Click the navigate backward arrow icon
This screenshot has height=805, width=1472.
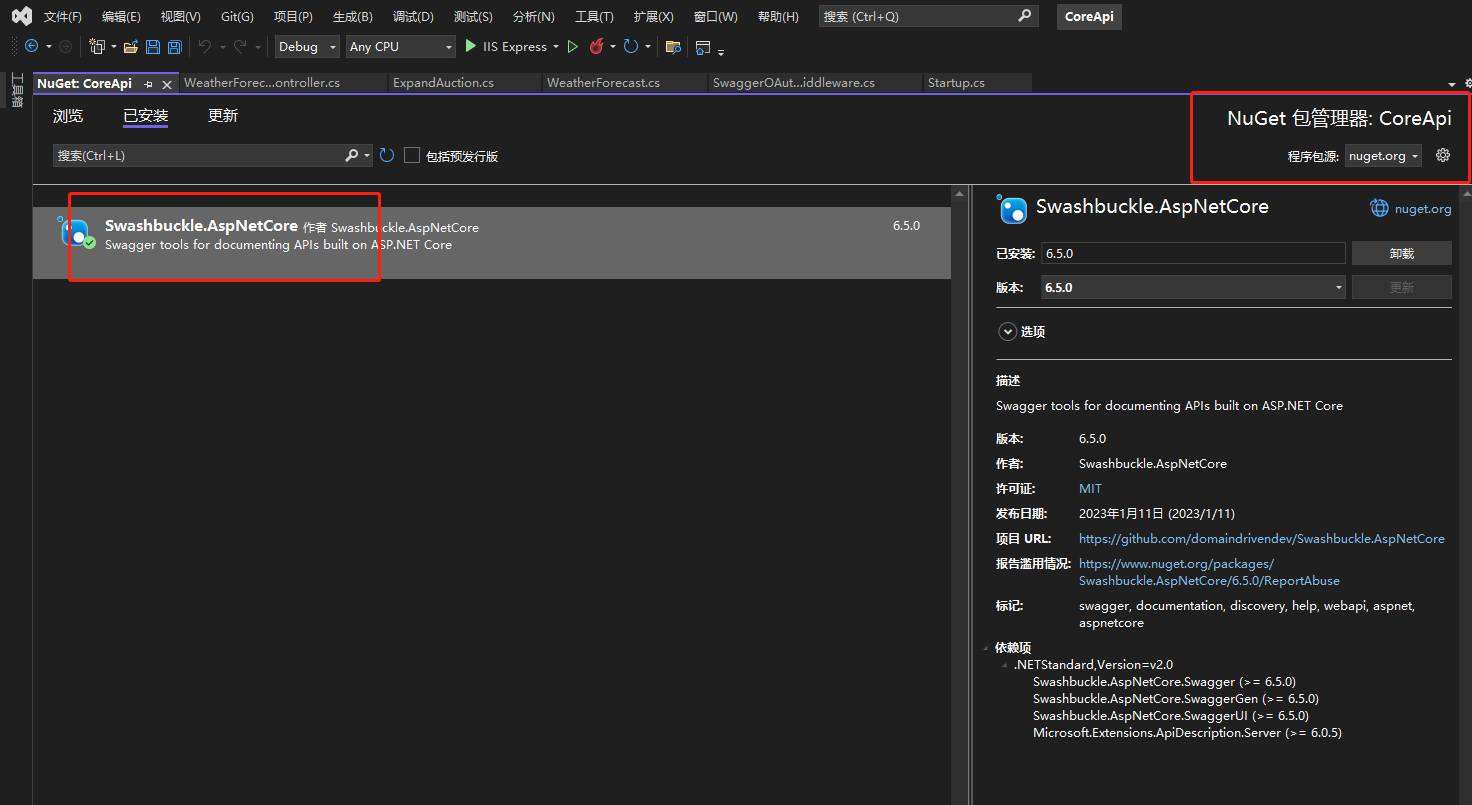tap(32, 46)
